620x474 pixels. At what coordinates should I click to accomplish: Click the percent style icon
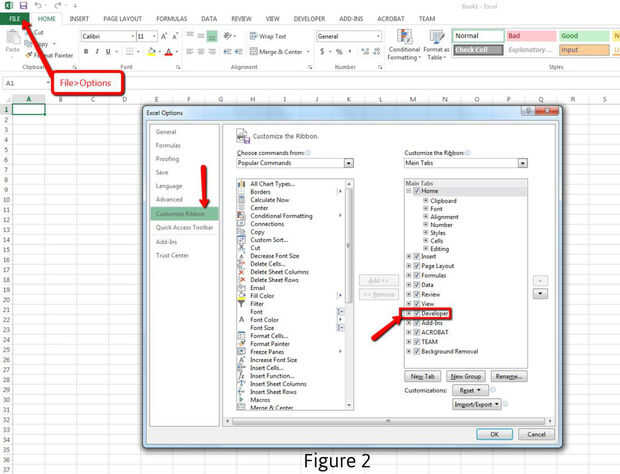pos(339,52)
